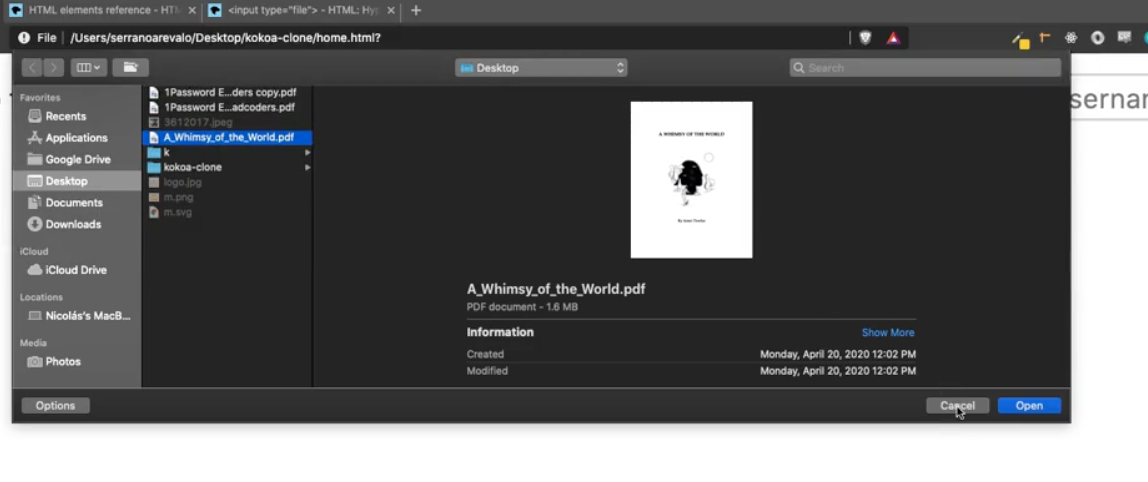
Task: Click the file dialog Search field
Action: (925, 67)
